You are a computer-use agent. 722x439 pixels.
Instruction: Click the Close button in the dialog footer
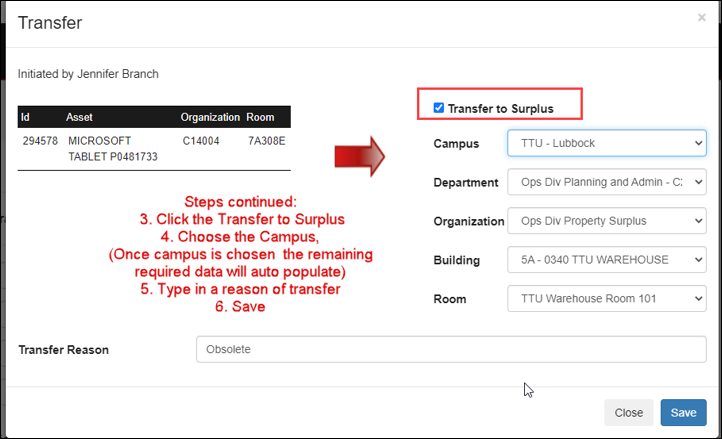point(629,412)
